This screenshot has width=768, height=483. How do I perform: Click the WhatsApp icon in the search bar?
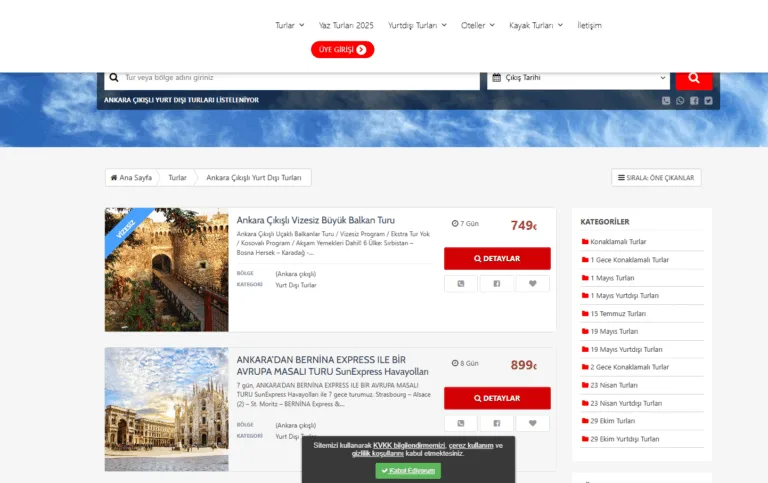[680, 101]
